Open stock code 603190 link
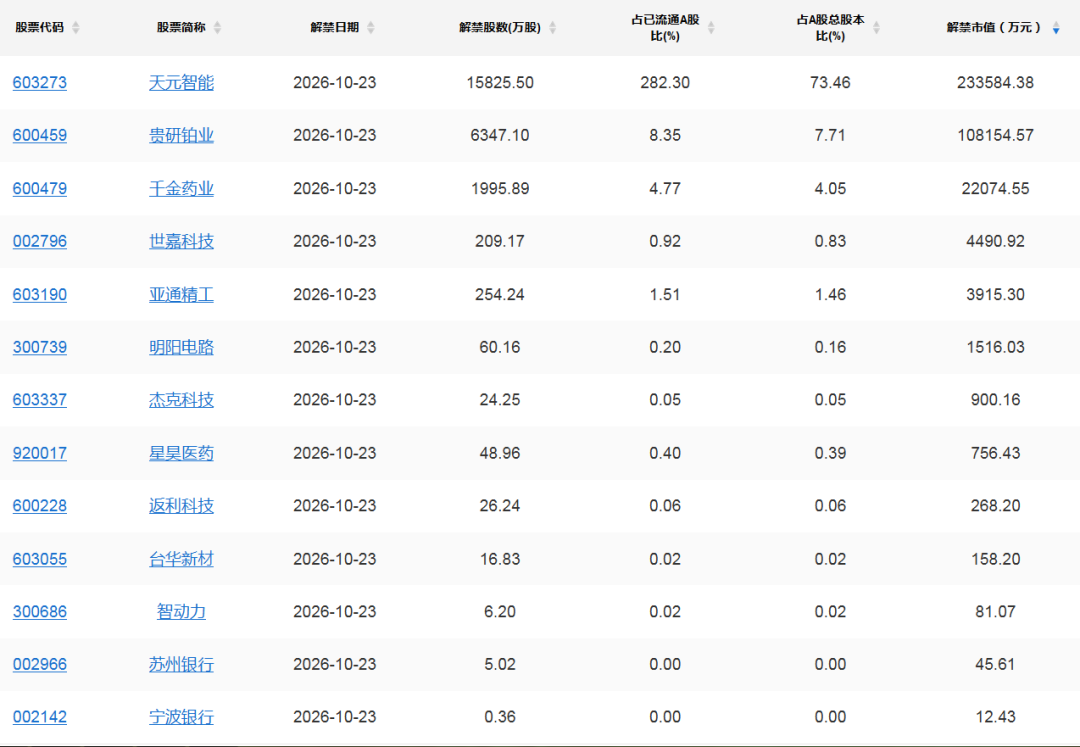 click(x=40, y=295)
